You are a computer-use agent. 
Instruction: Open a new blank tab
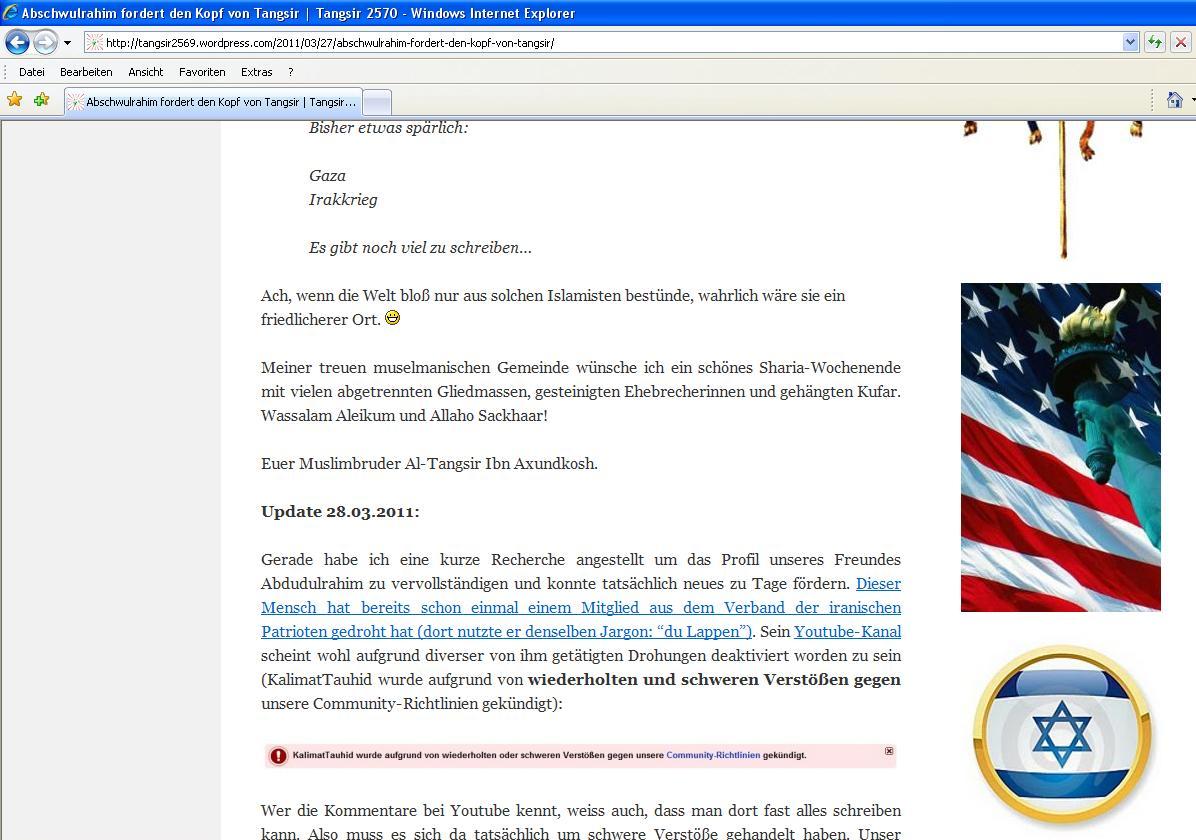(x=376, y=102)
